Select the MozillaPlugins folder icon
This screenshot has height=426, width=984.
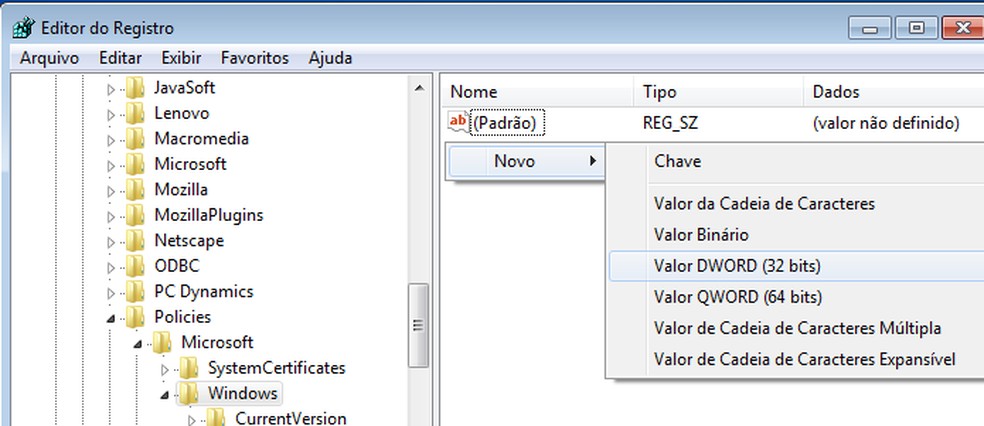(x=135, y=215)
